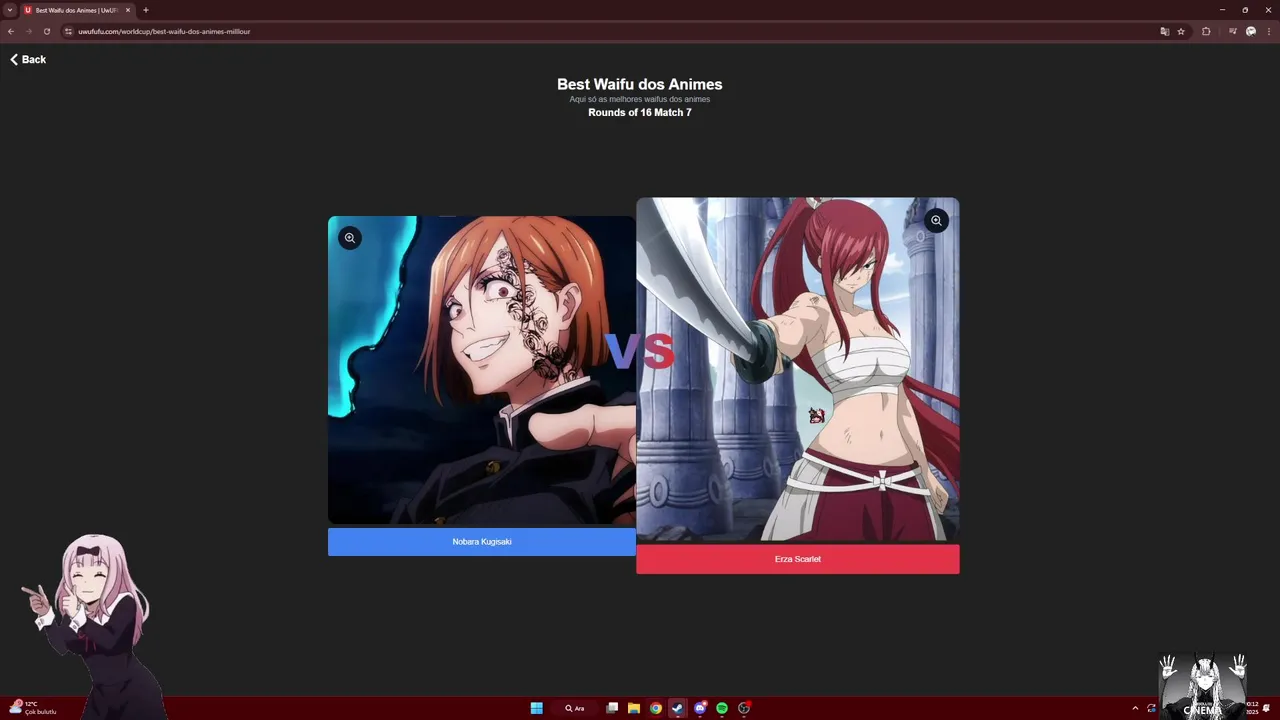The image size is (1280, 720).
Task: Open Task View from the taskbar
Action: 612,708
